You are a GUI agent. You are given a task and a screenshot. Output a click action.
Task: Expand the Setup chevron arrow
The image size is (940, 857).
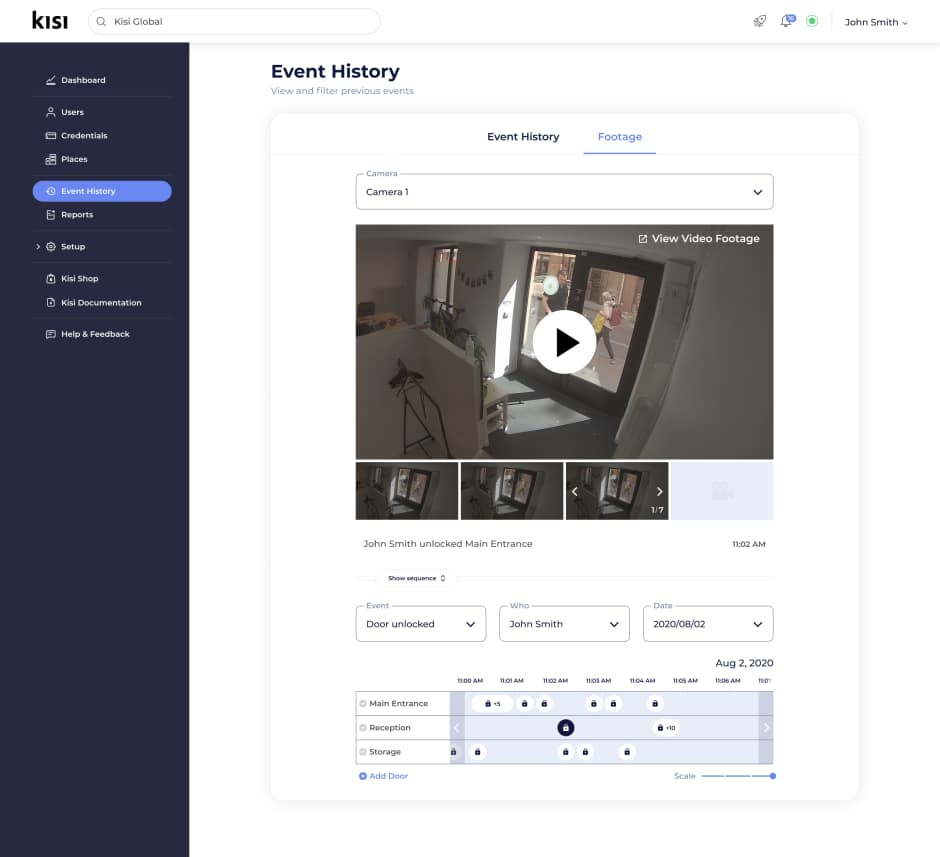pyautogui.click(x=38, y=246)
